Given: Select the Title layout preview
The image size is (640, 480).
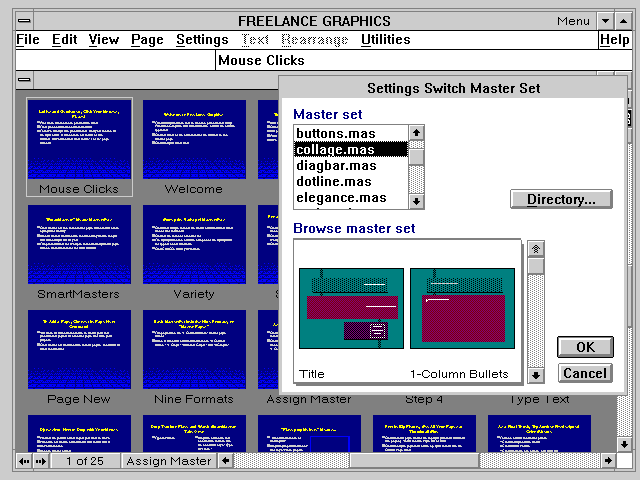Looking at the screenshot, I should point(351,309).
